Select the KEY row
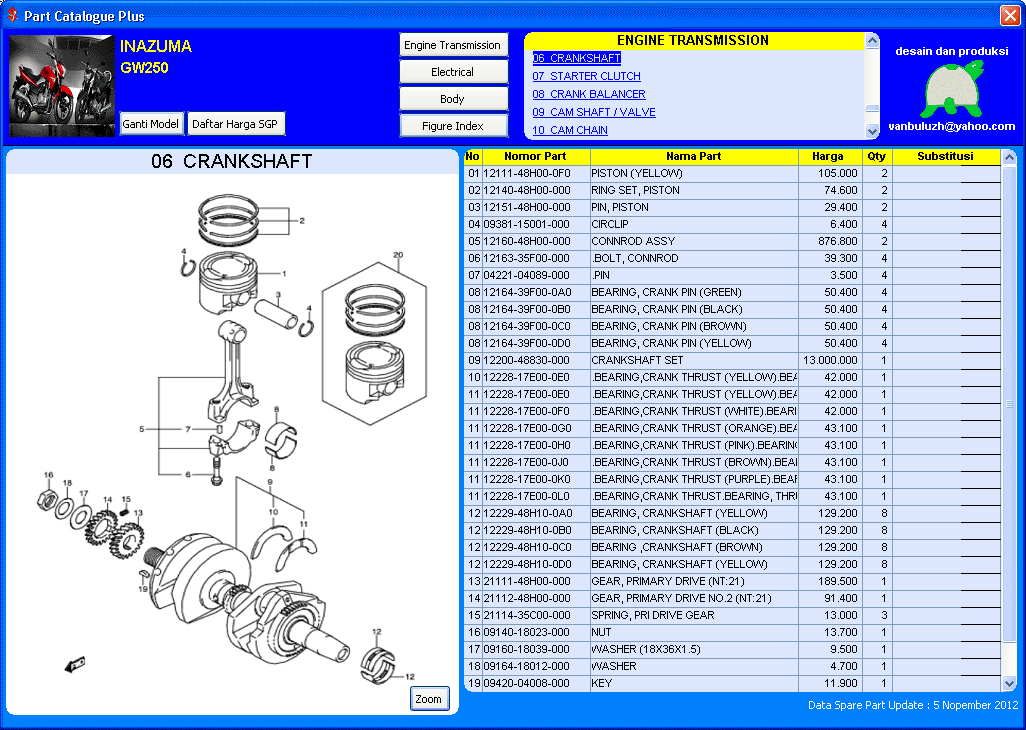The width and height of the screenshot is (1026, 730). (x=732, y=684)
